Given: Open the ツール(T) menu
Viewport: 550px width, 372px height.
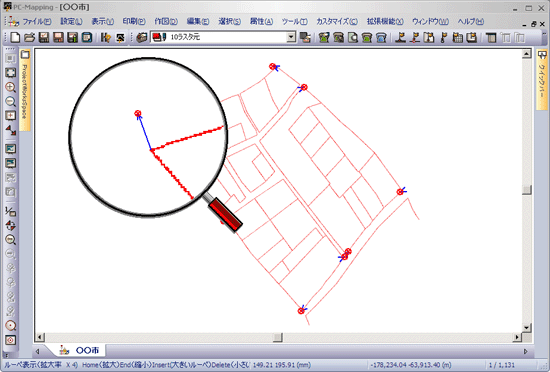Looking at the screenshot, I should pos(295,22).
